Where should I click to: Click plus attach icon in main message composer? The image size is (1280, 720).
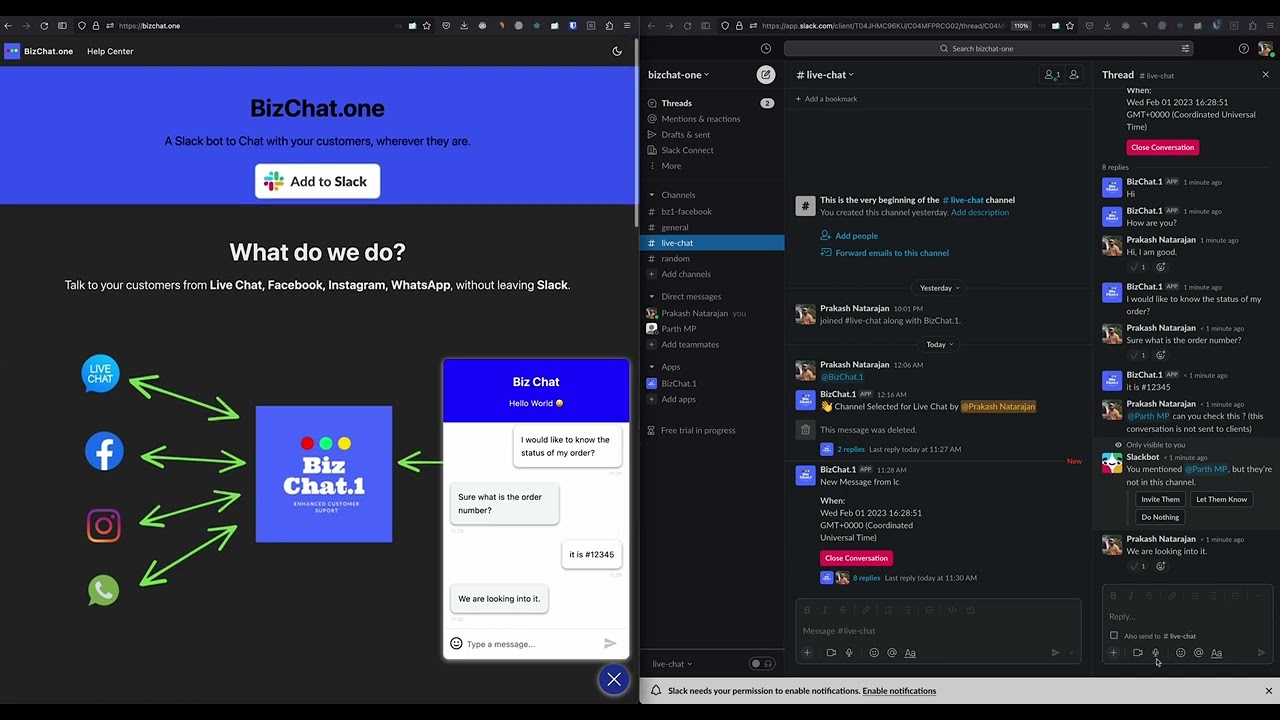coord(807,653)
